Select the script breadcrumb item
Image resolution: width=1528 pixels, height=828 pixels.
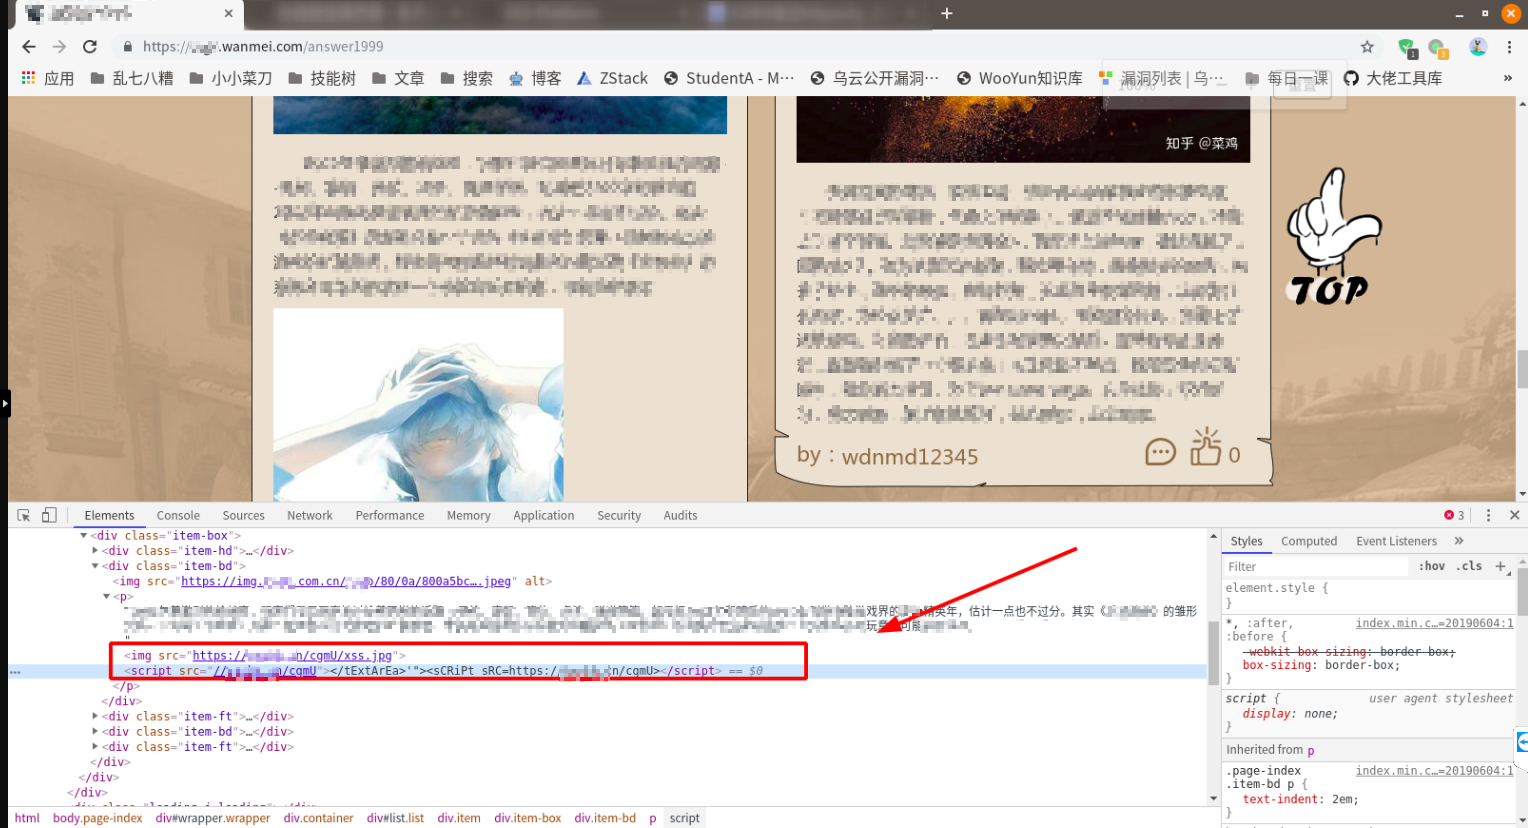coord(685,818)
